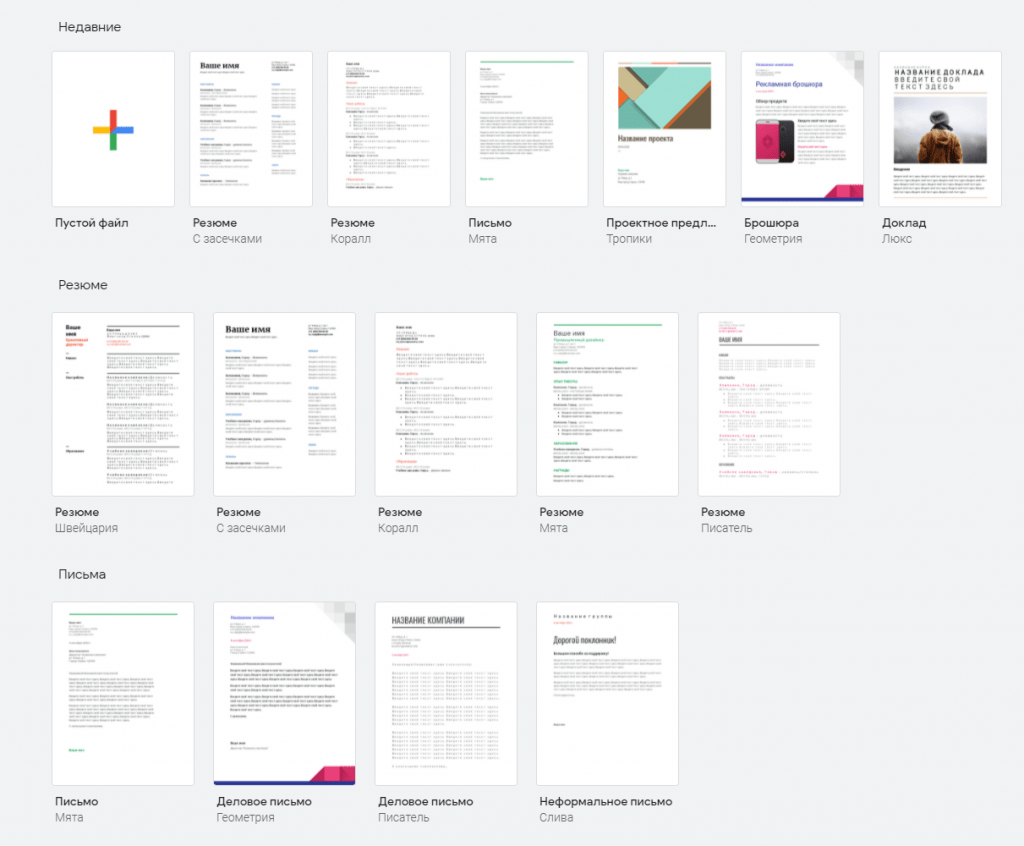This screenshot has width=1024, height=846.
Task: Open the "Письмо Мята" template in Недавние
Action: (526, 128)
